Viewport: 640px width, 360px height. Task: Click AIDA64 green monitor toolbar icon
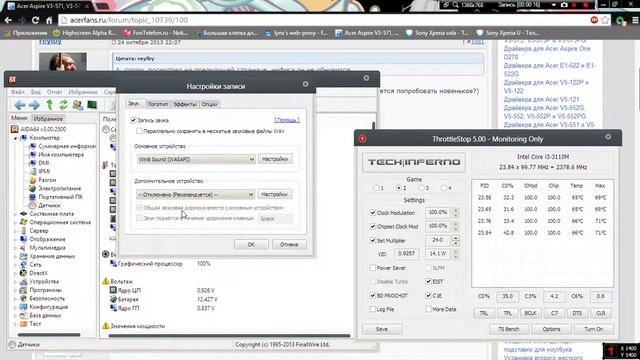(x=92, y=105)
